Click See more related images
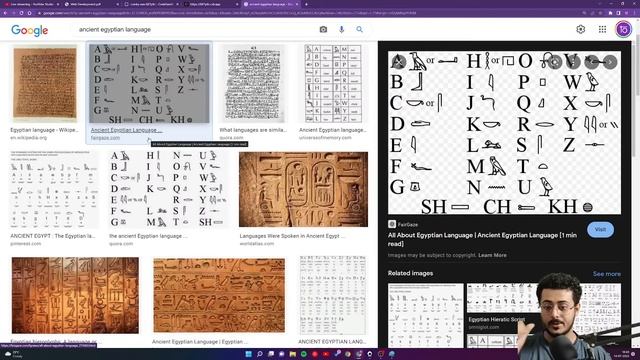Viewport: 640px width, 360px height. click(607, 273)
